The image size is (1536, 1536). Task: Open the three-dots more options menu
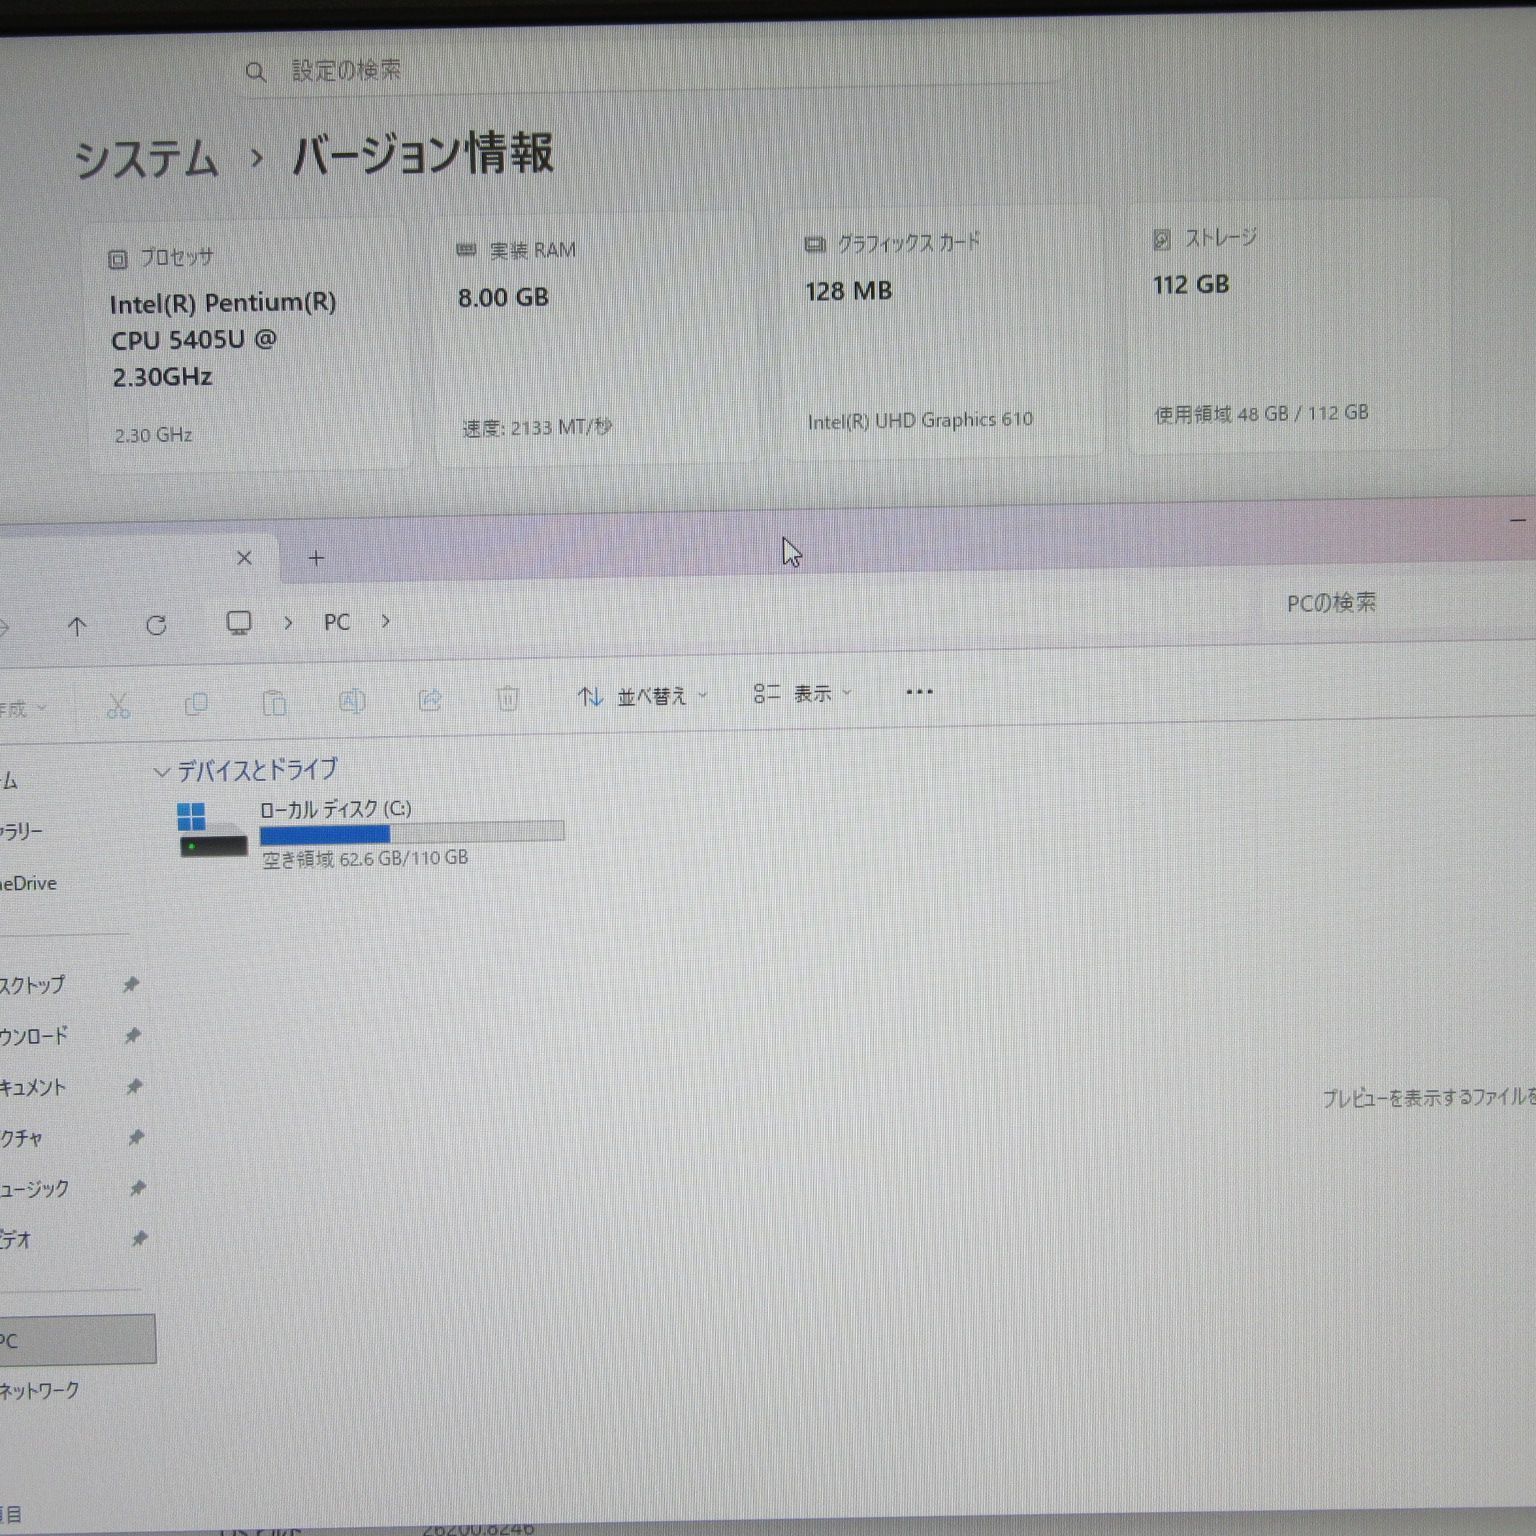(x=919, y=691)
